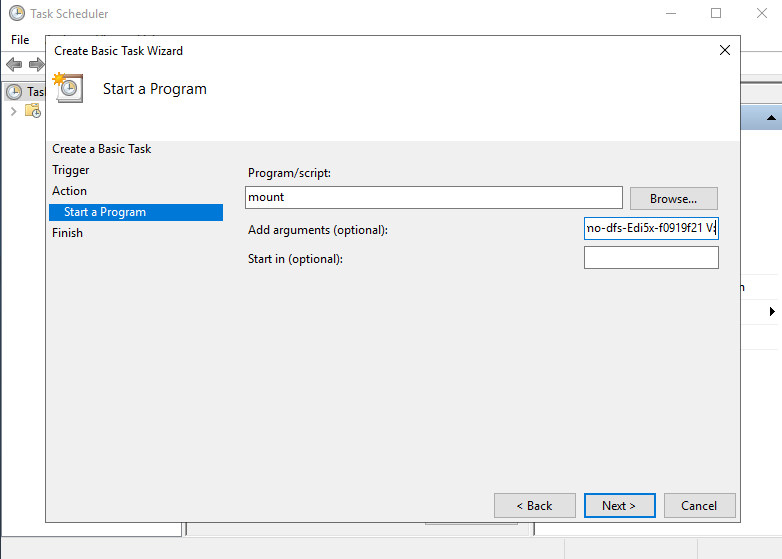Click the Forward arrow in the toolbar
Viewport: 782px width, 559px height.
point(36,65)
